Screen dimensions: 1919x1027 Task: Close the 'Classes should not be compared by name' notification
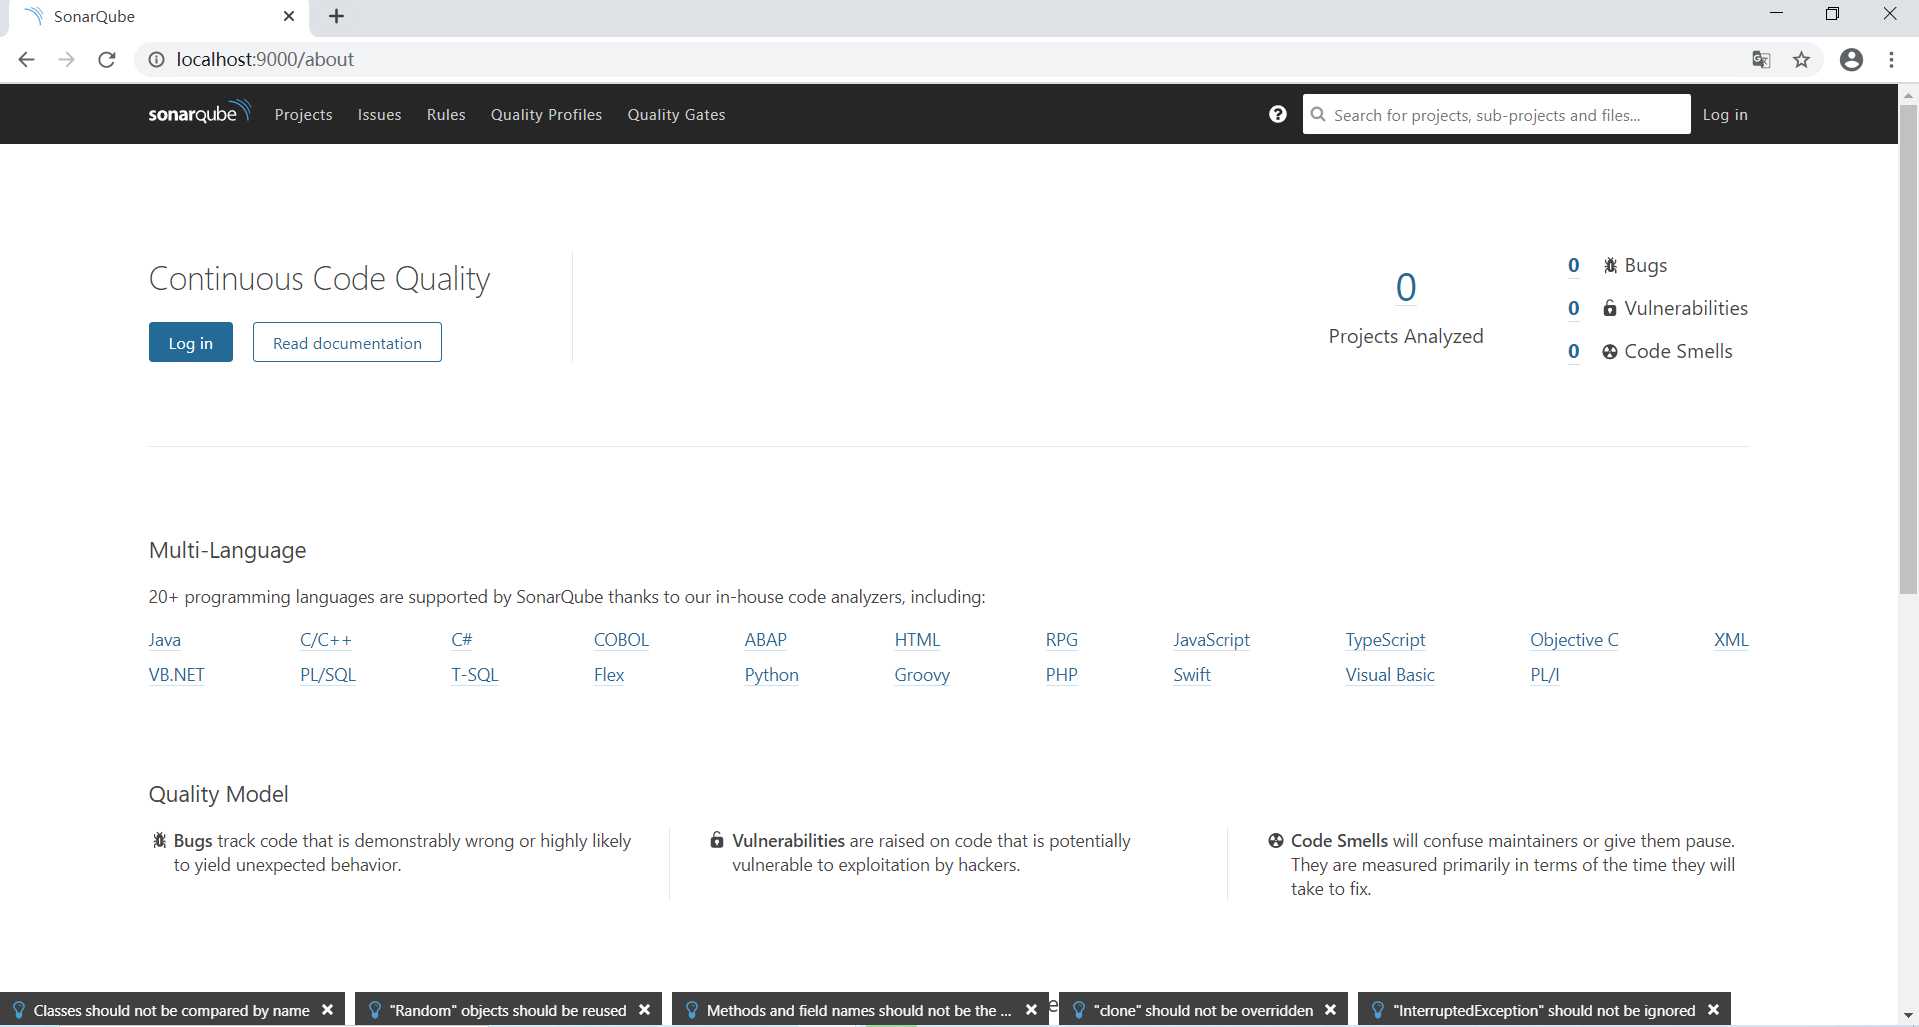[327, 1010]
